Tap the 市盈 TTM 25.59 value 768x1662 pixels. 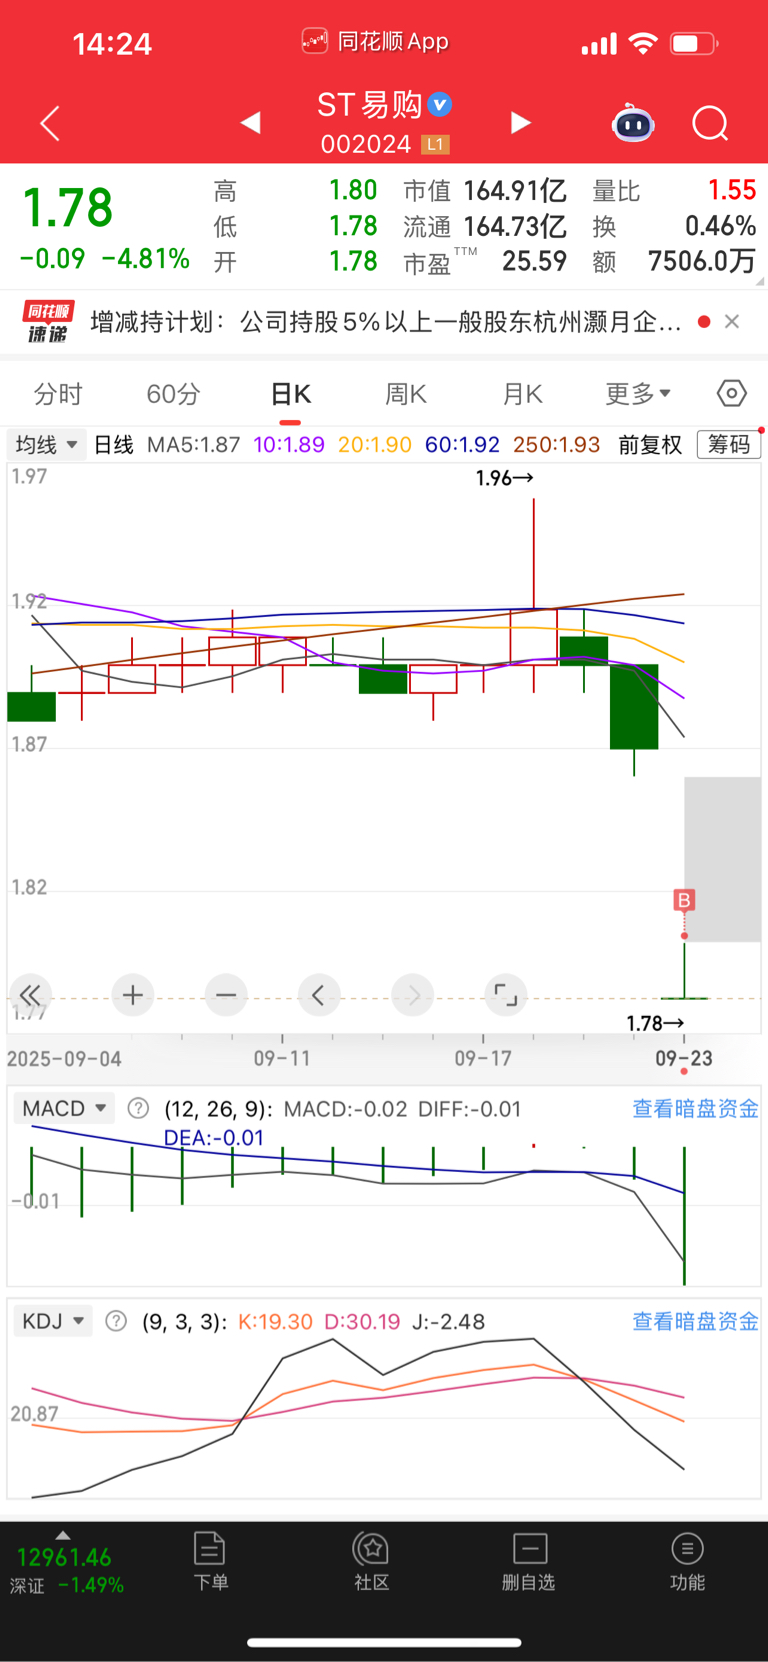[x=534, y=261]
